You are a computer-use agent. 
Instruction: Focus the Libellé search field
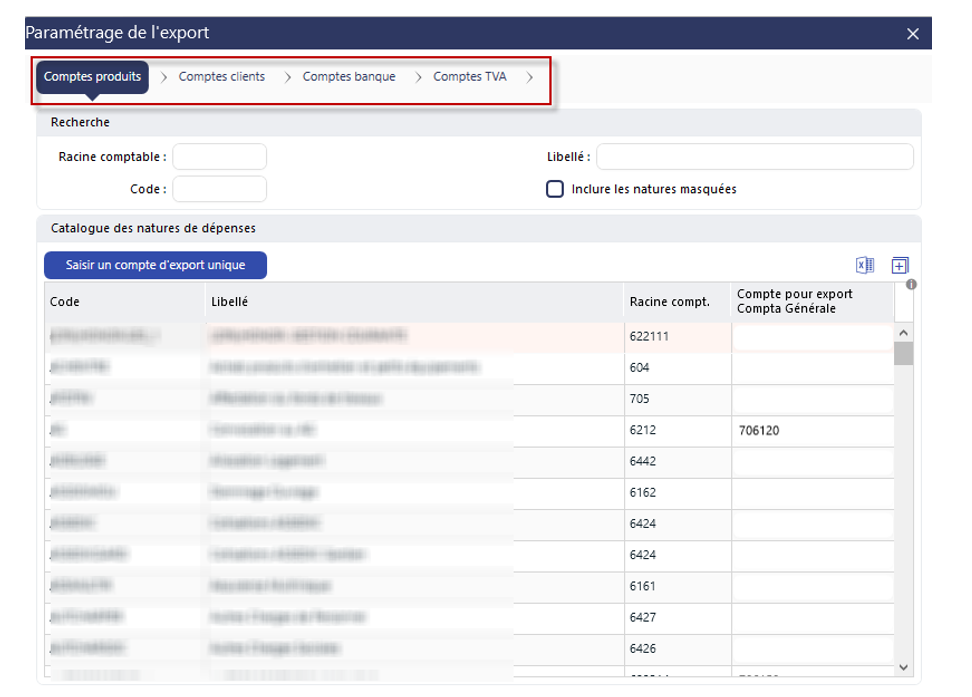pyautogui.click(x=754, y=157)
